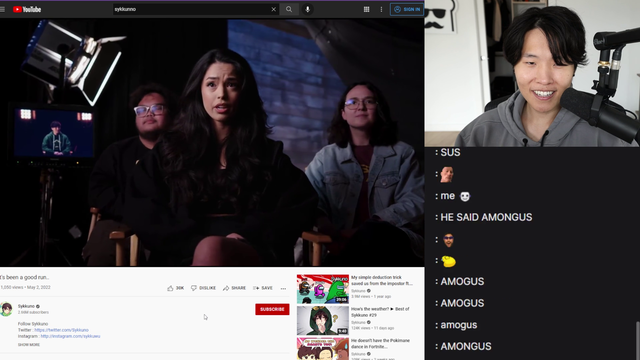Screen dimensions: 640x360
Task: Start voice search with microphone icon
Action: click(x=308, y=9)
